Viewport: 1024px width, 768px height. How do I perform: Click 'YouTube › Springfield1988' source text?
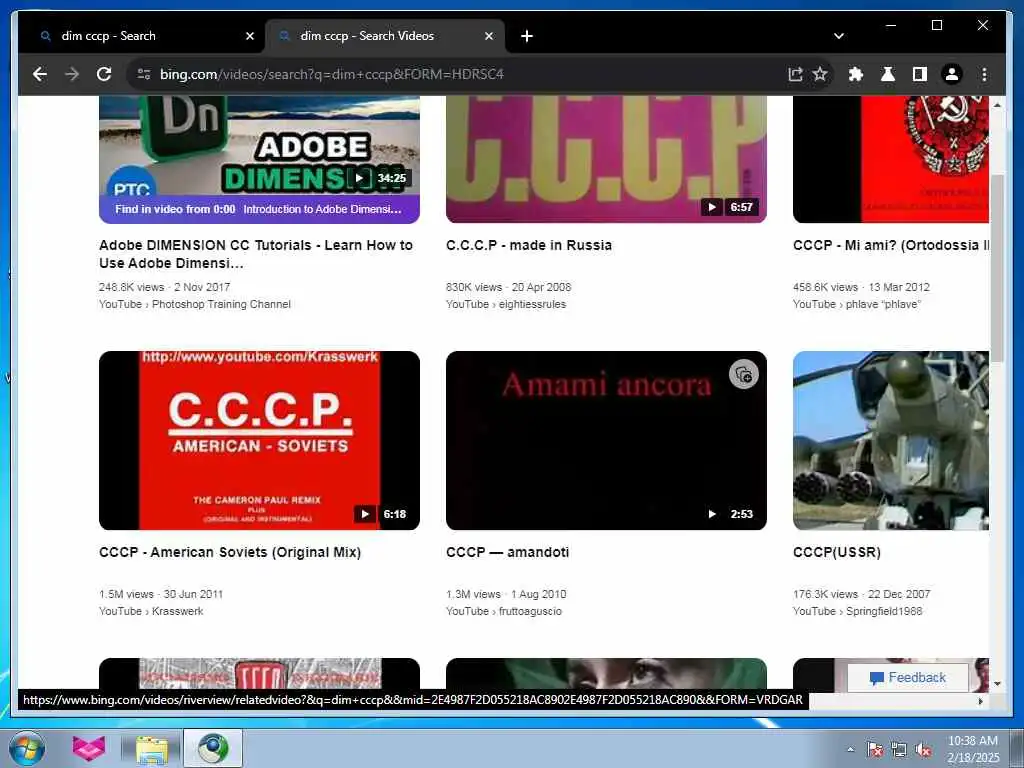coord(857,611)
